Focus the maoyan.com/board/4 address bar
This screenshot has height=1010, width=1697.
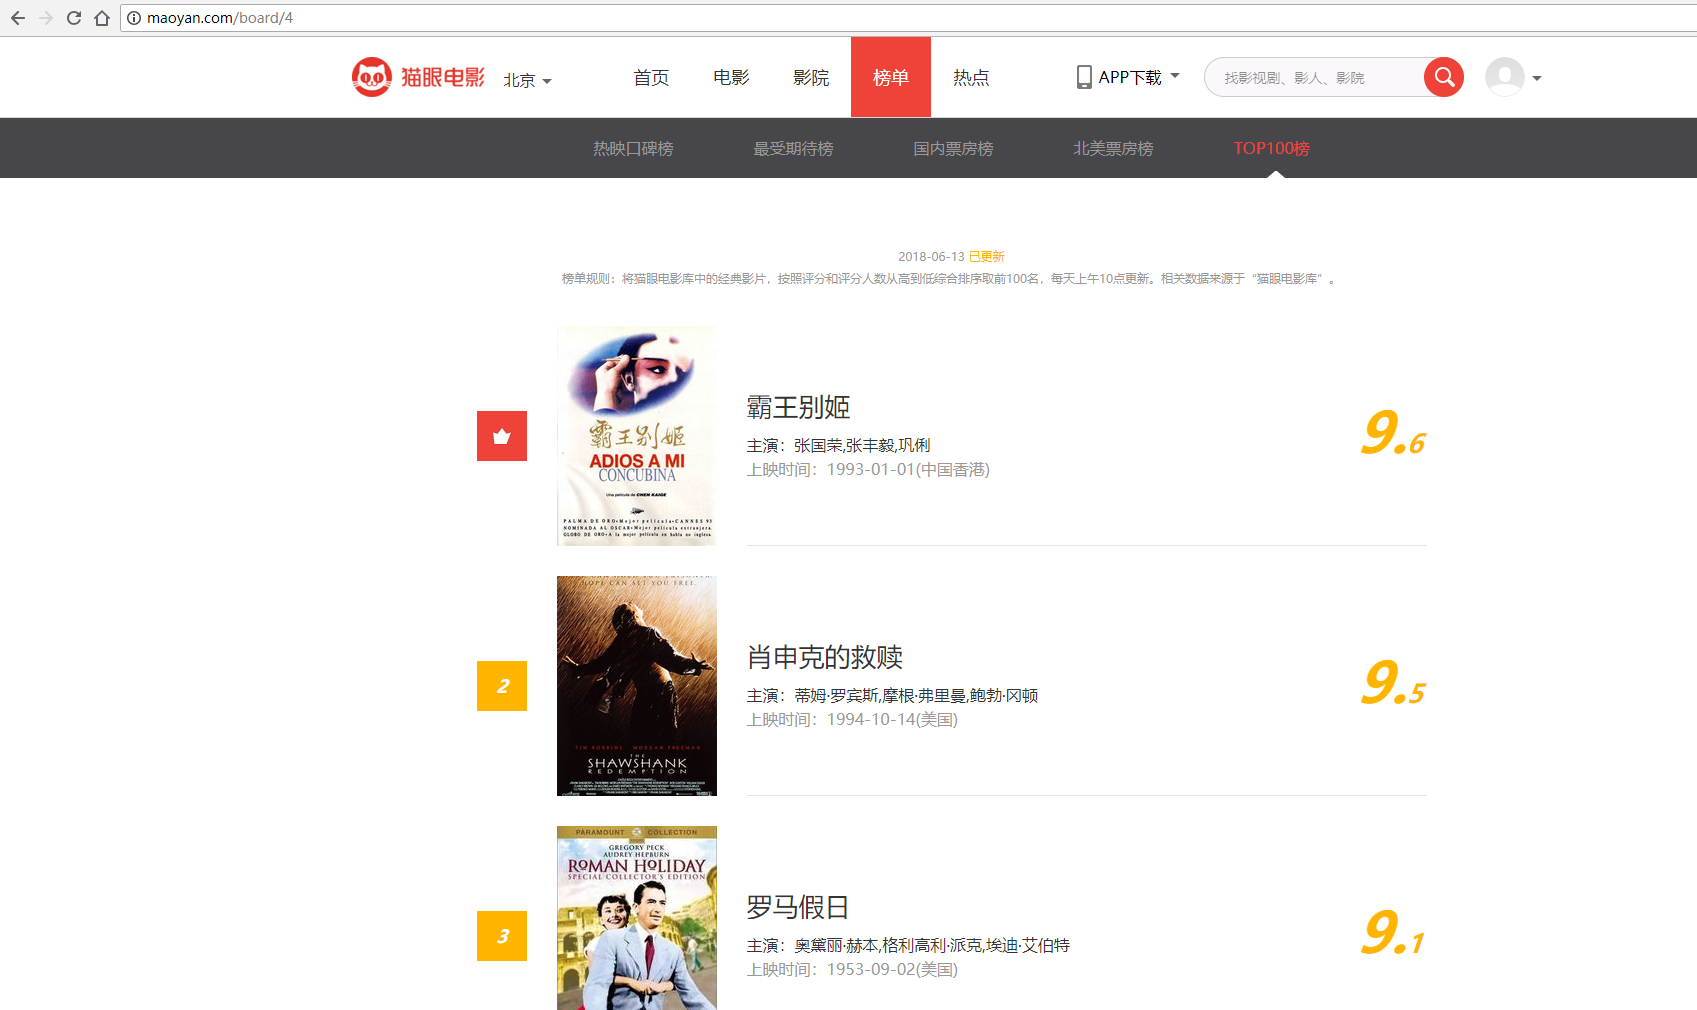[x=908, y=18]
